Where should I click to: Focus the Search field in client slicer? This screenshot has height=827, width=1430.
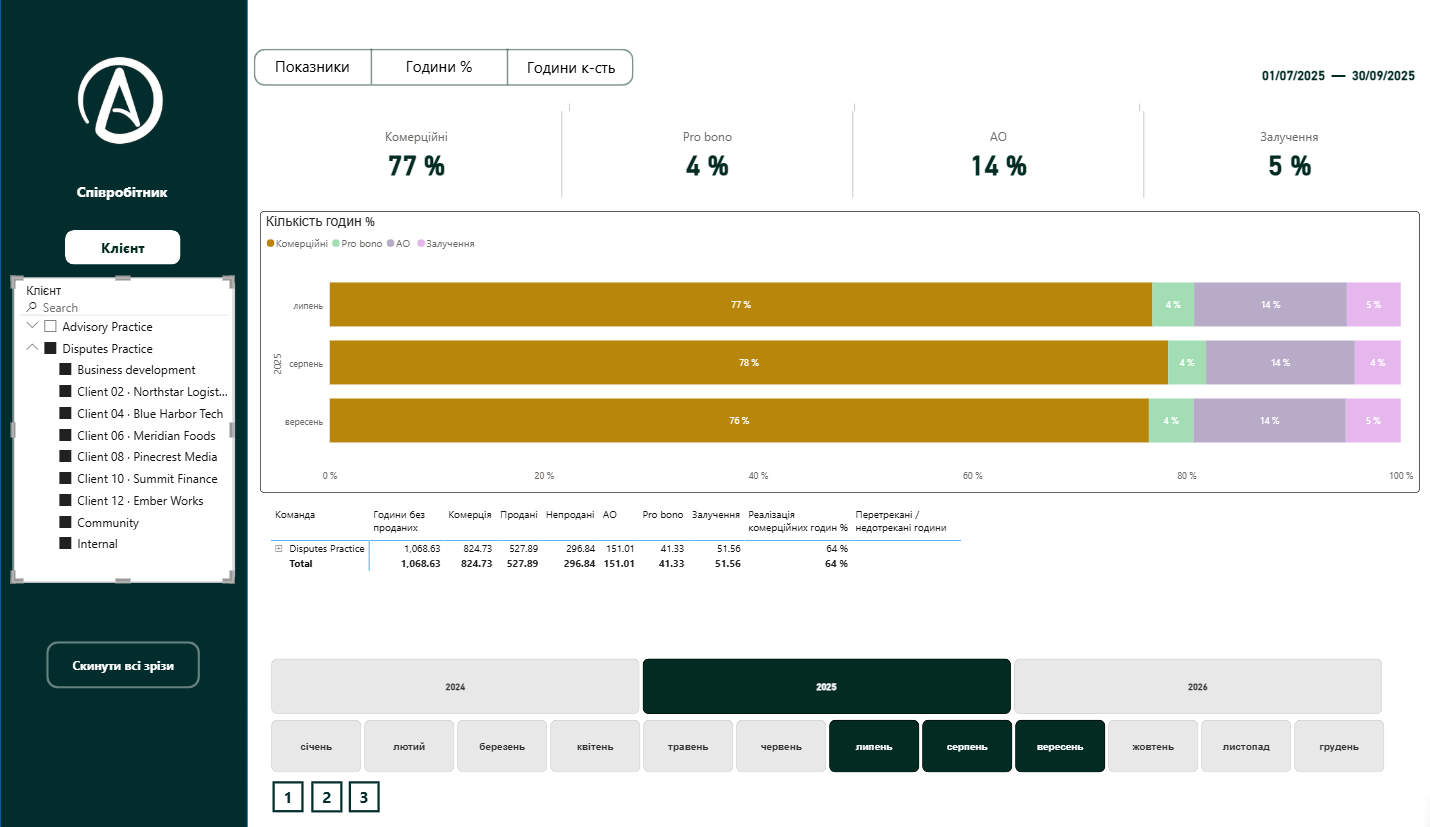(125, 308)
